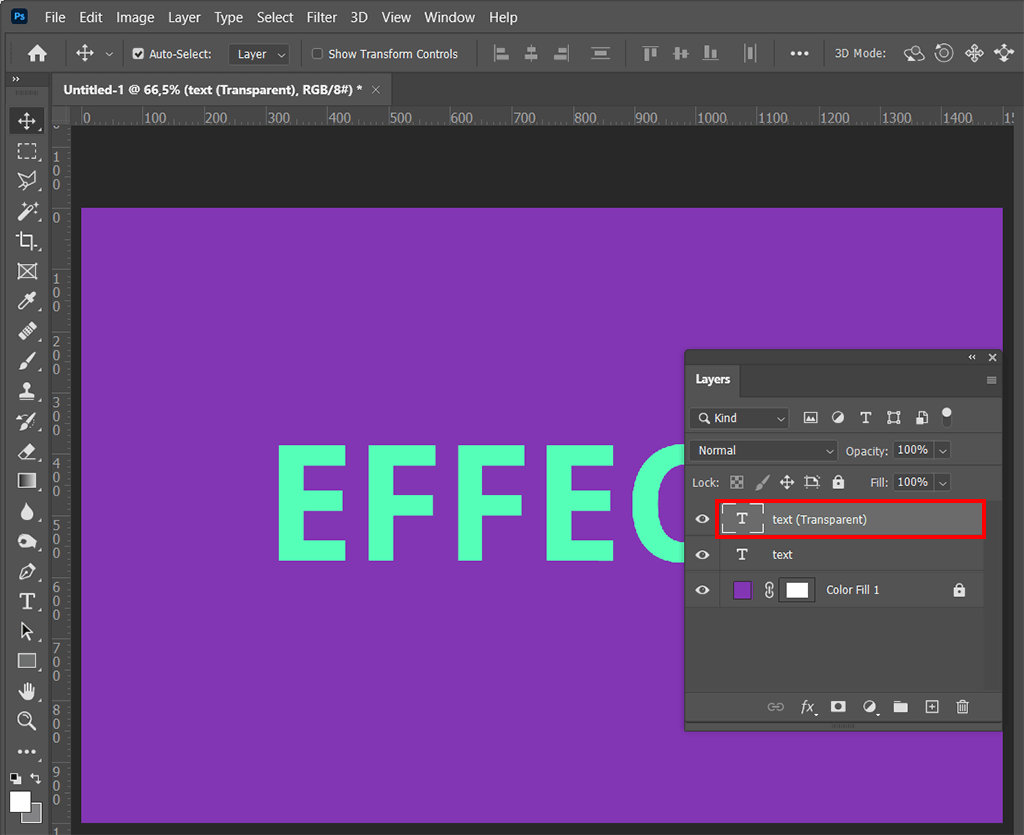Open the File menu
Viewport: 1024px width, 835px height.
pyautogui.click(x=55, y=18)
